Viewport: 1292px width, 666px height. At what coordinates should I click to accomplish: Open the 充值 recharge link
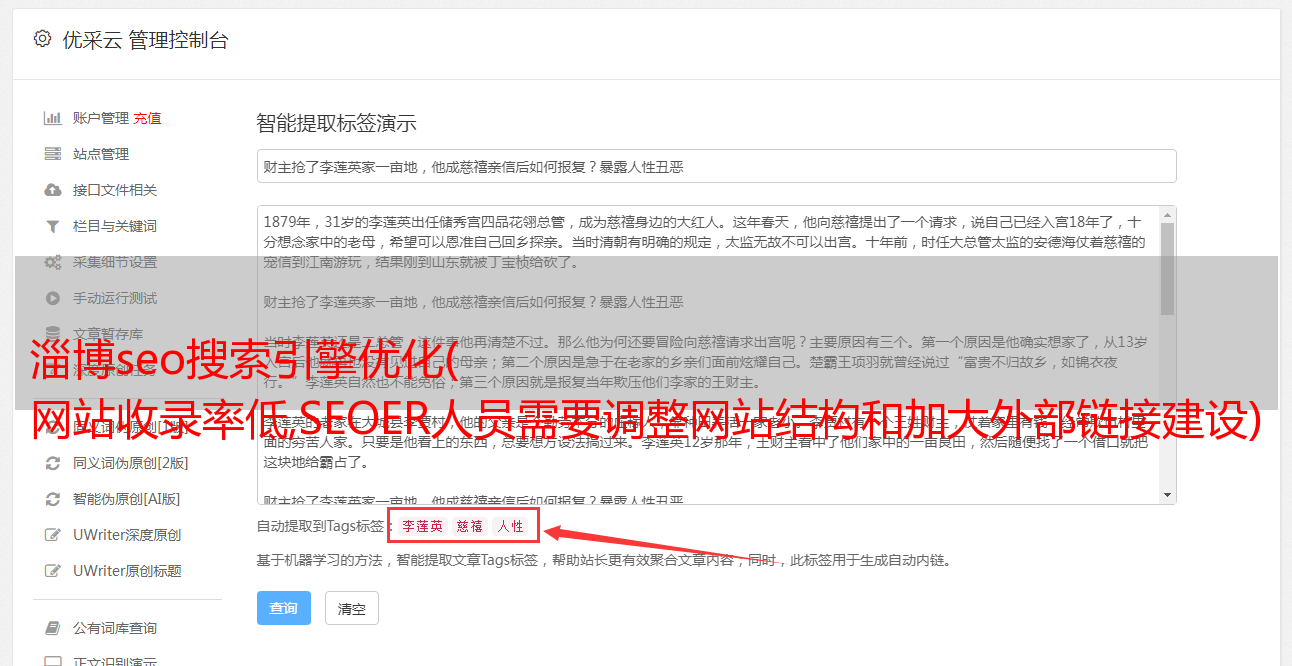[147, 118]
